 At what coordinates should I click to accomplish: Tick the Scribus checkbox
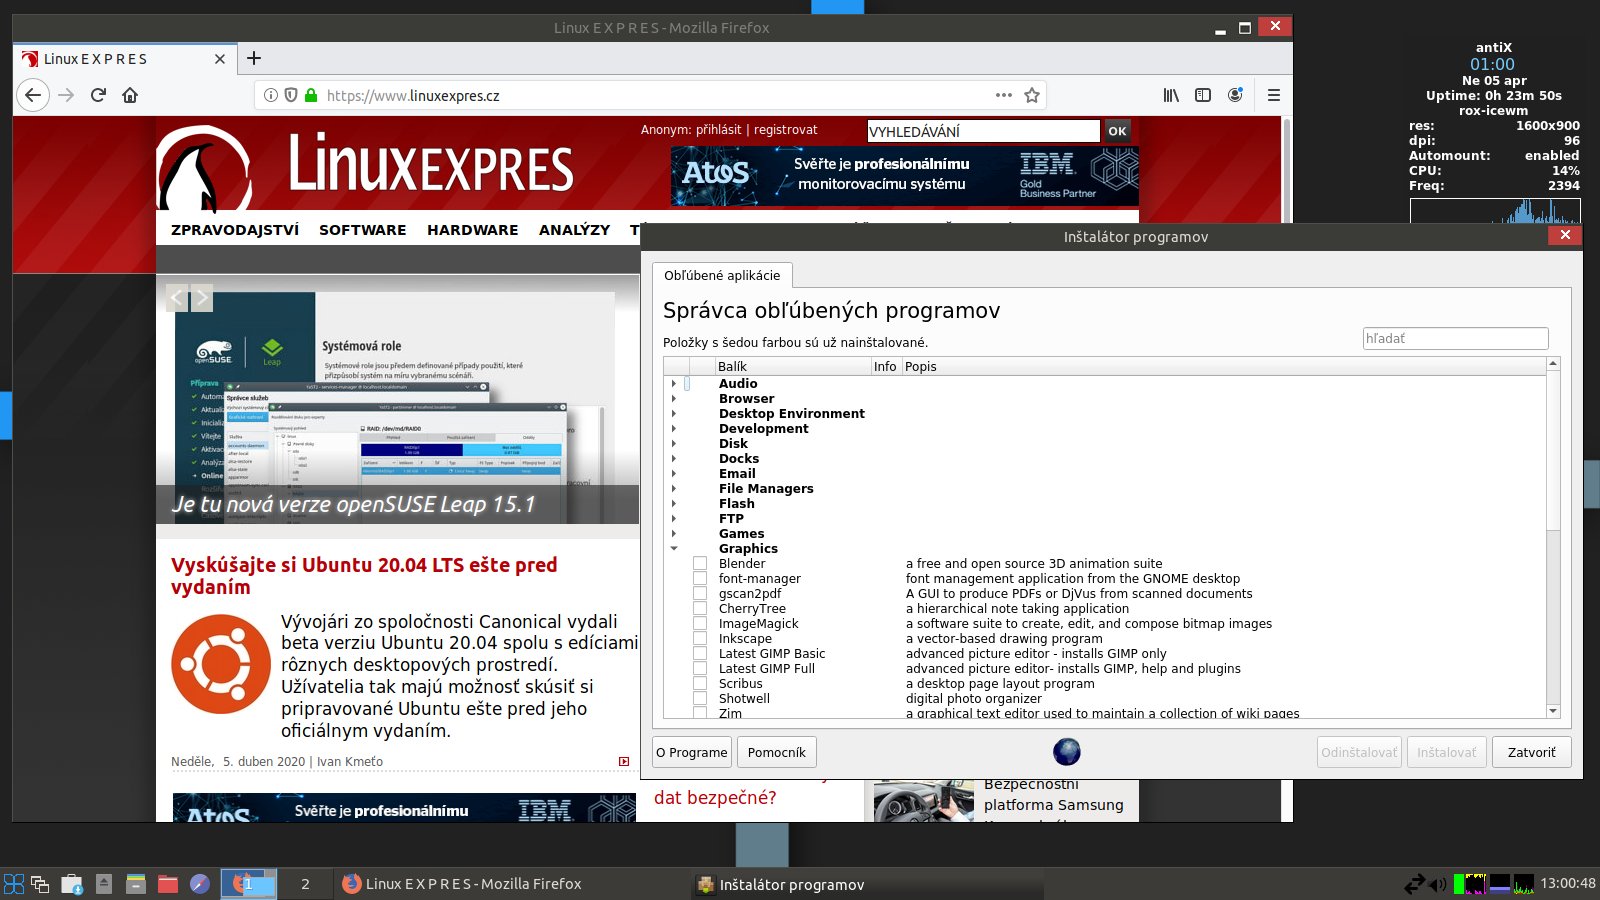point(700,684)
